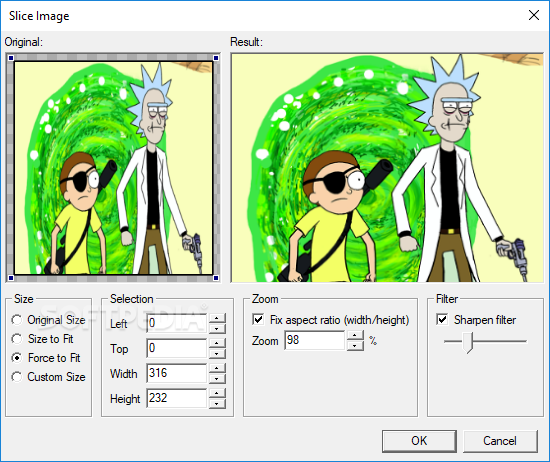
Task: Increase Left value with up arrow
Action: (x=217, y=318)
